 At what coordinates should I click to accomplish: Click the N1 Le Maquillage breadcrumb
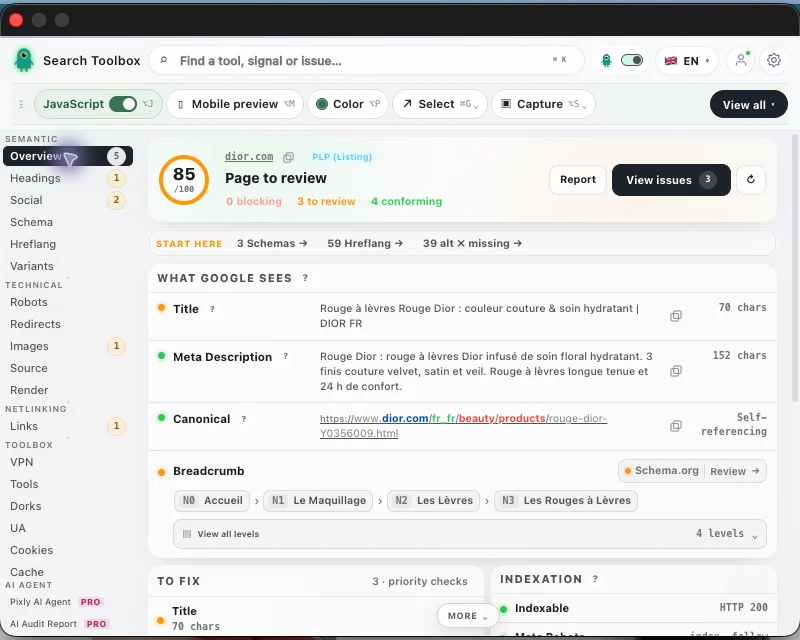(x=318, y=501)
